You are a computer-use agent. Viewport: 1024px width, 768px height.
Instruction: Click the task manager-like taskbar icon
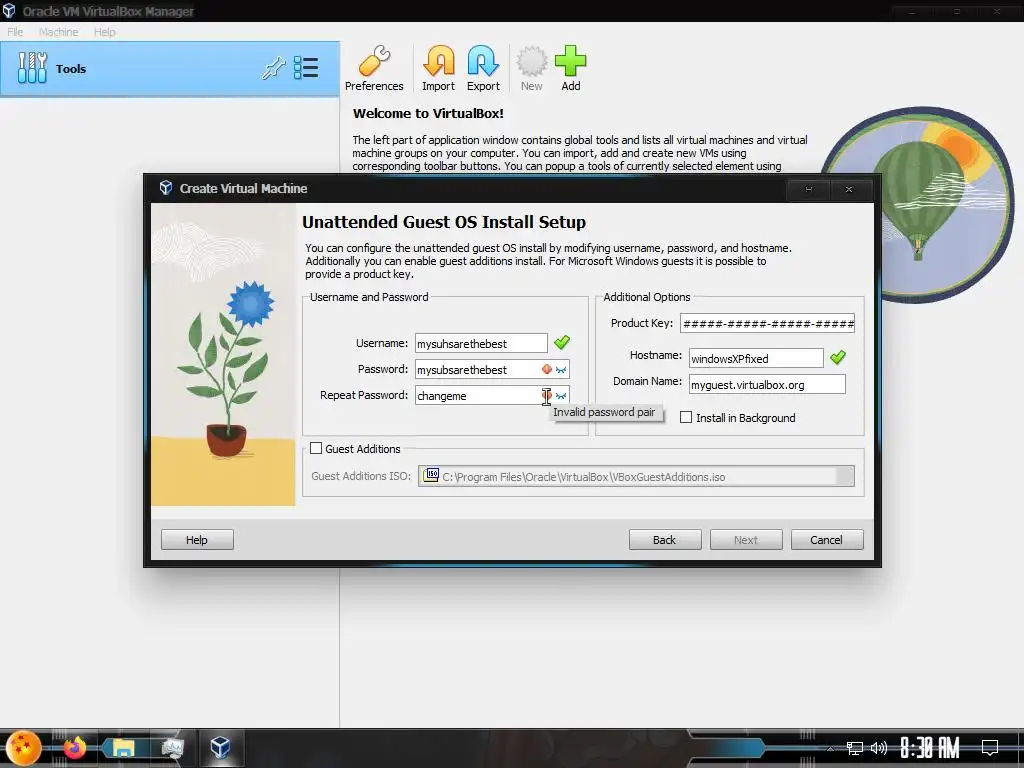point(172,748)
